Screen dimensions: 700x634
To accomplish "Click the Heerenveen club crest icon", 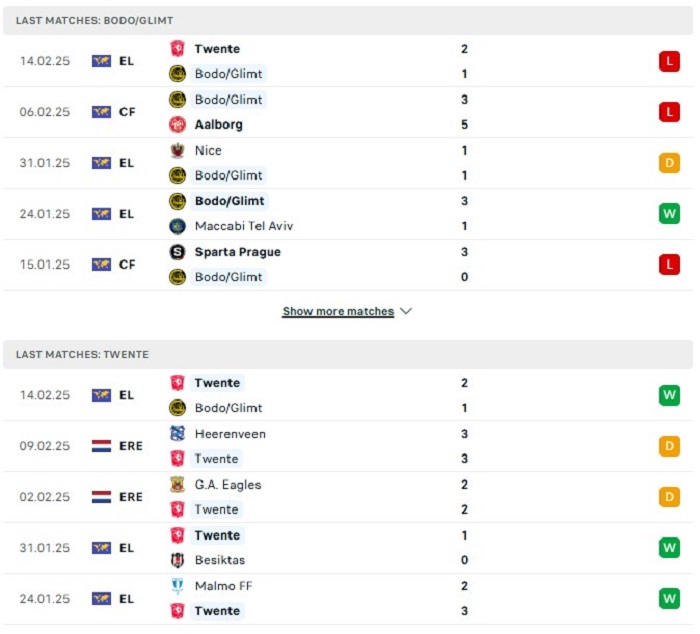I will [178, 434].
